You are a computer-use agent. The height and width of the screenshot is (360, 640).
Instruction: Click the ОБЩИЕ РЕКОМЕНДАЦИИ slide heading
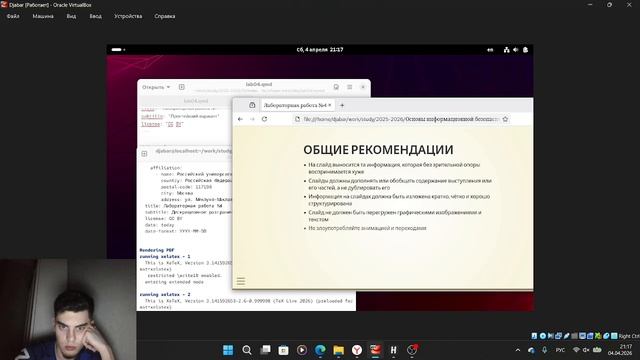(378, 150)
